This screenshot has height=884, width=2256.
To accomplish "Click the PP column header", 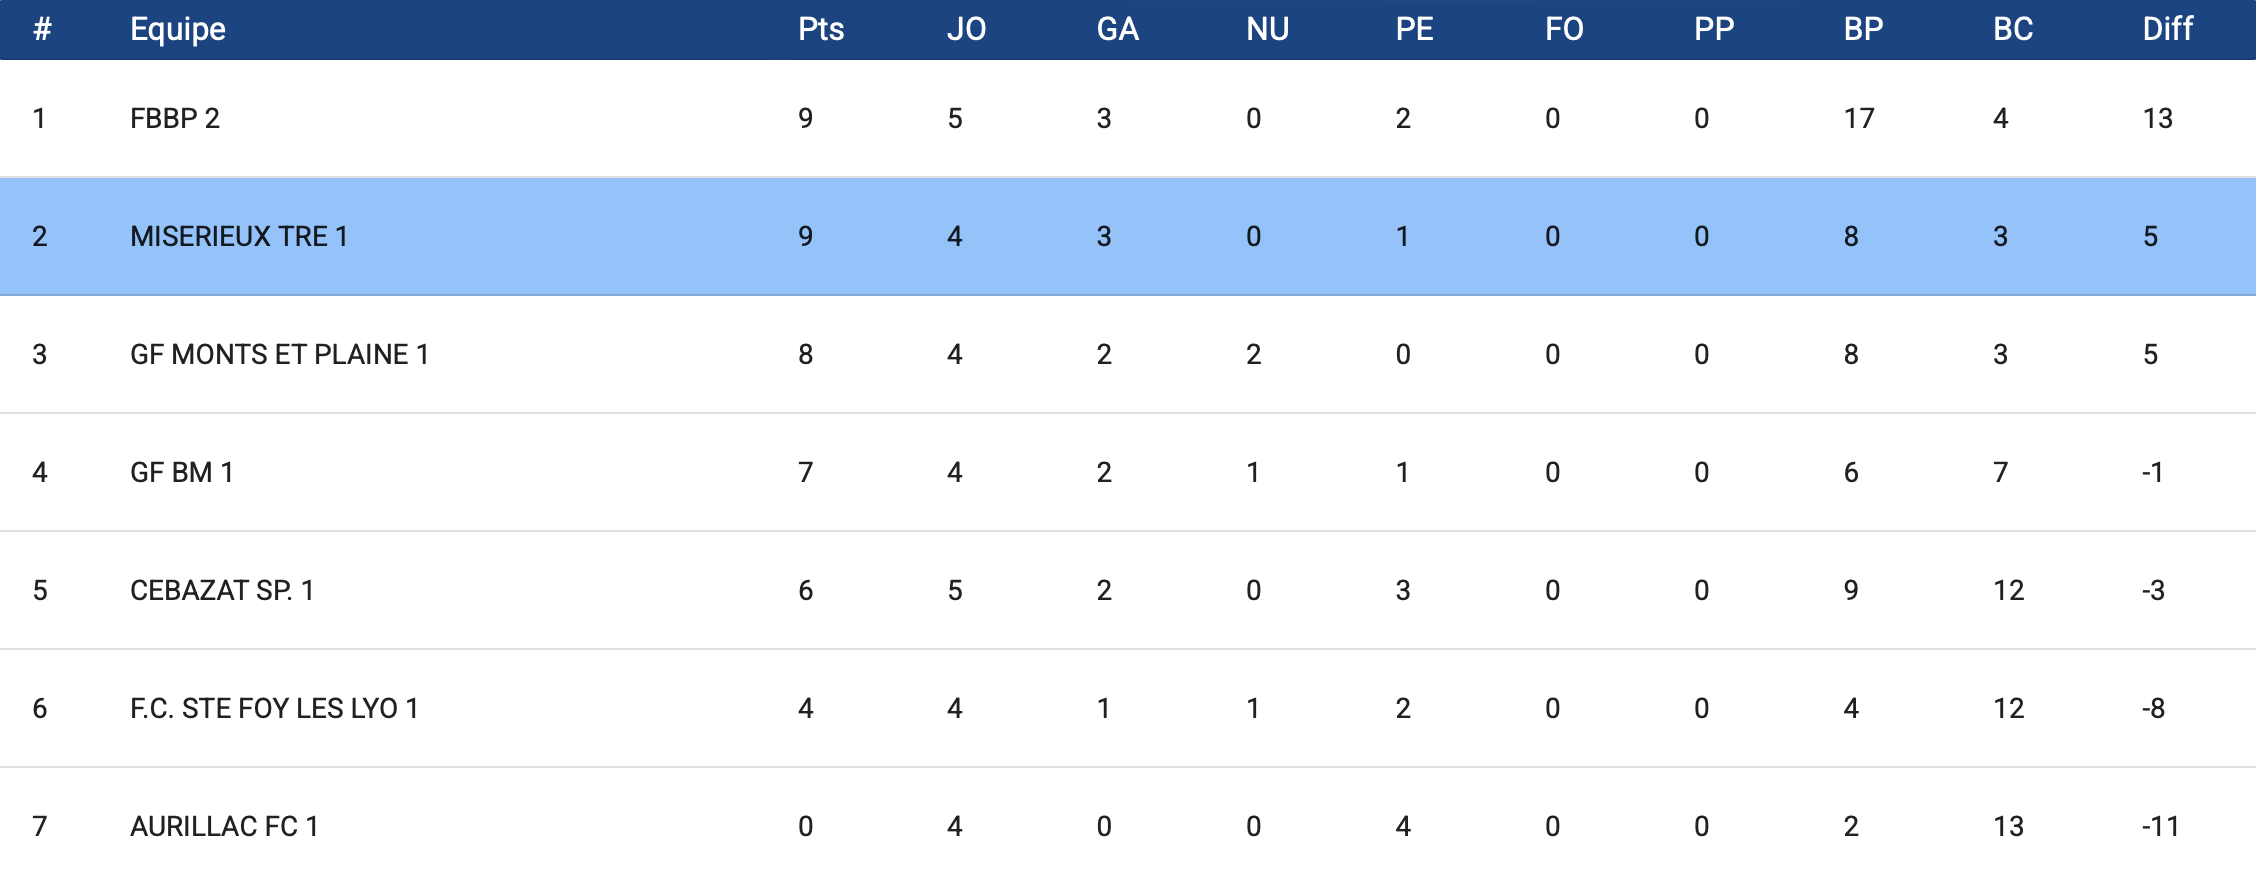I will [x=1713, y=29].
